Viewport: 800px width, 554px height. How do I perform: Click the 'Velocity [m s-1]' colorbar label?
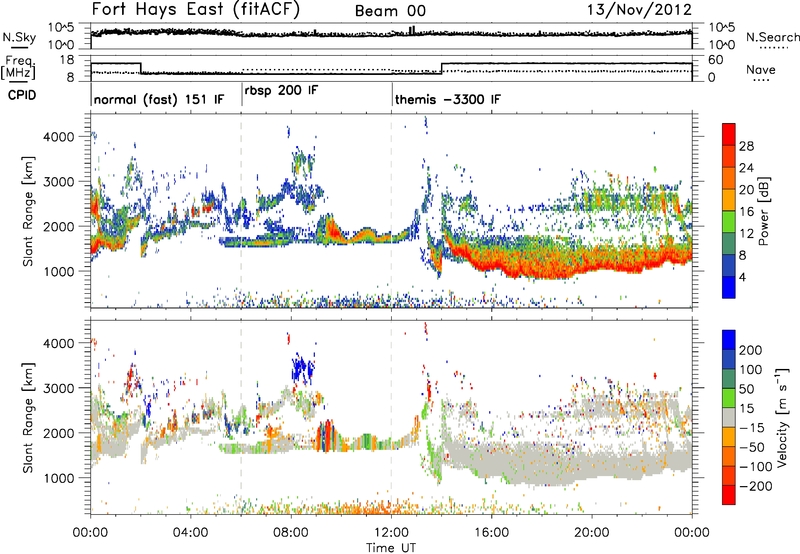click(x=781, y=417)
